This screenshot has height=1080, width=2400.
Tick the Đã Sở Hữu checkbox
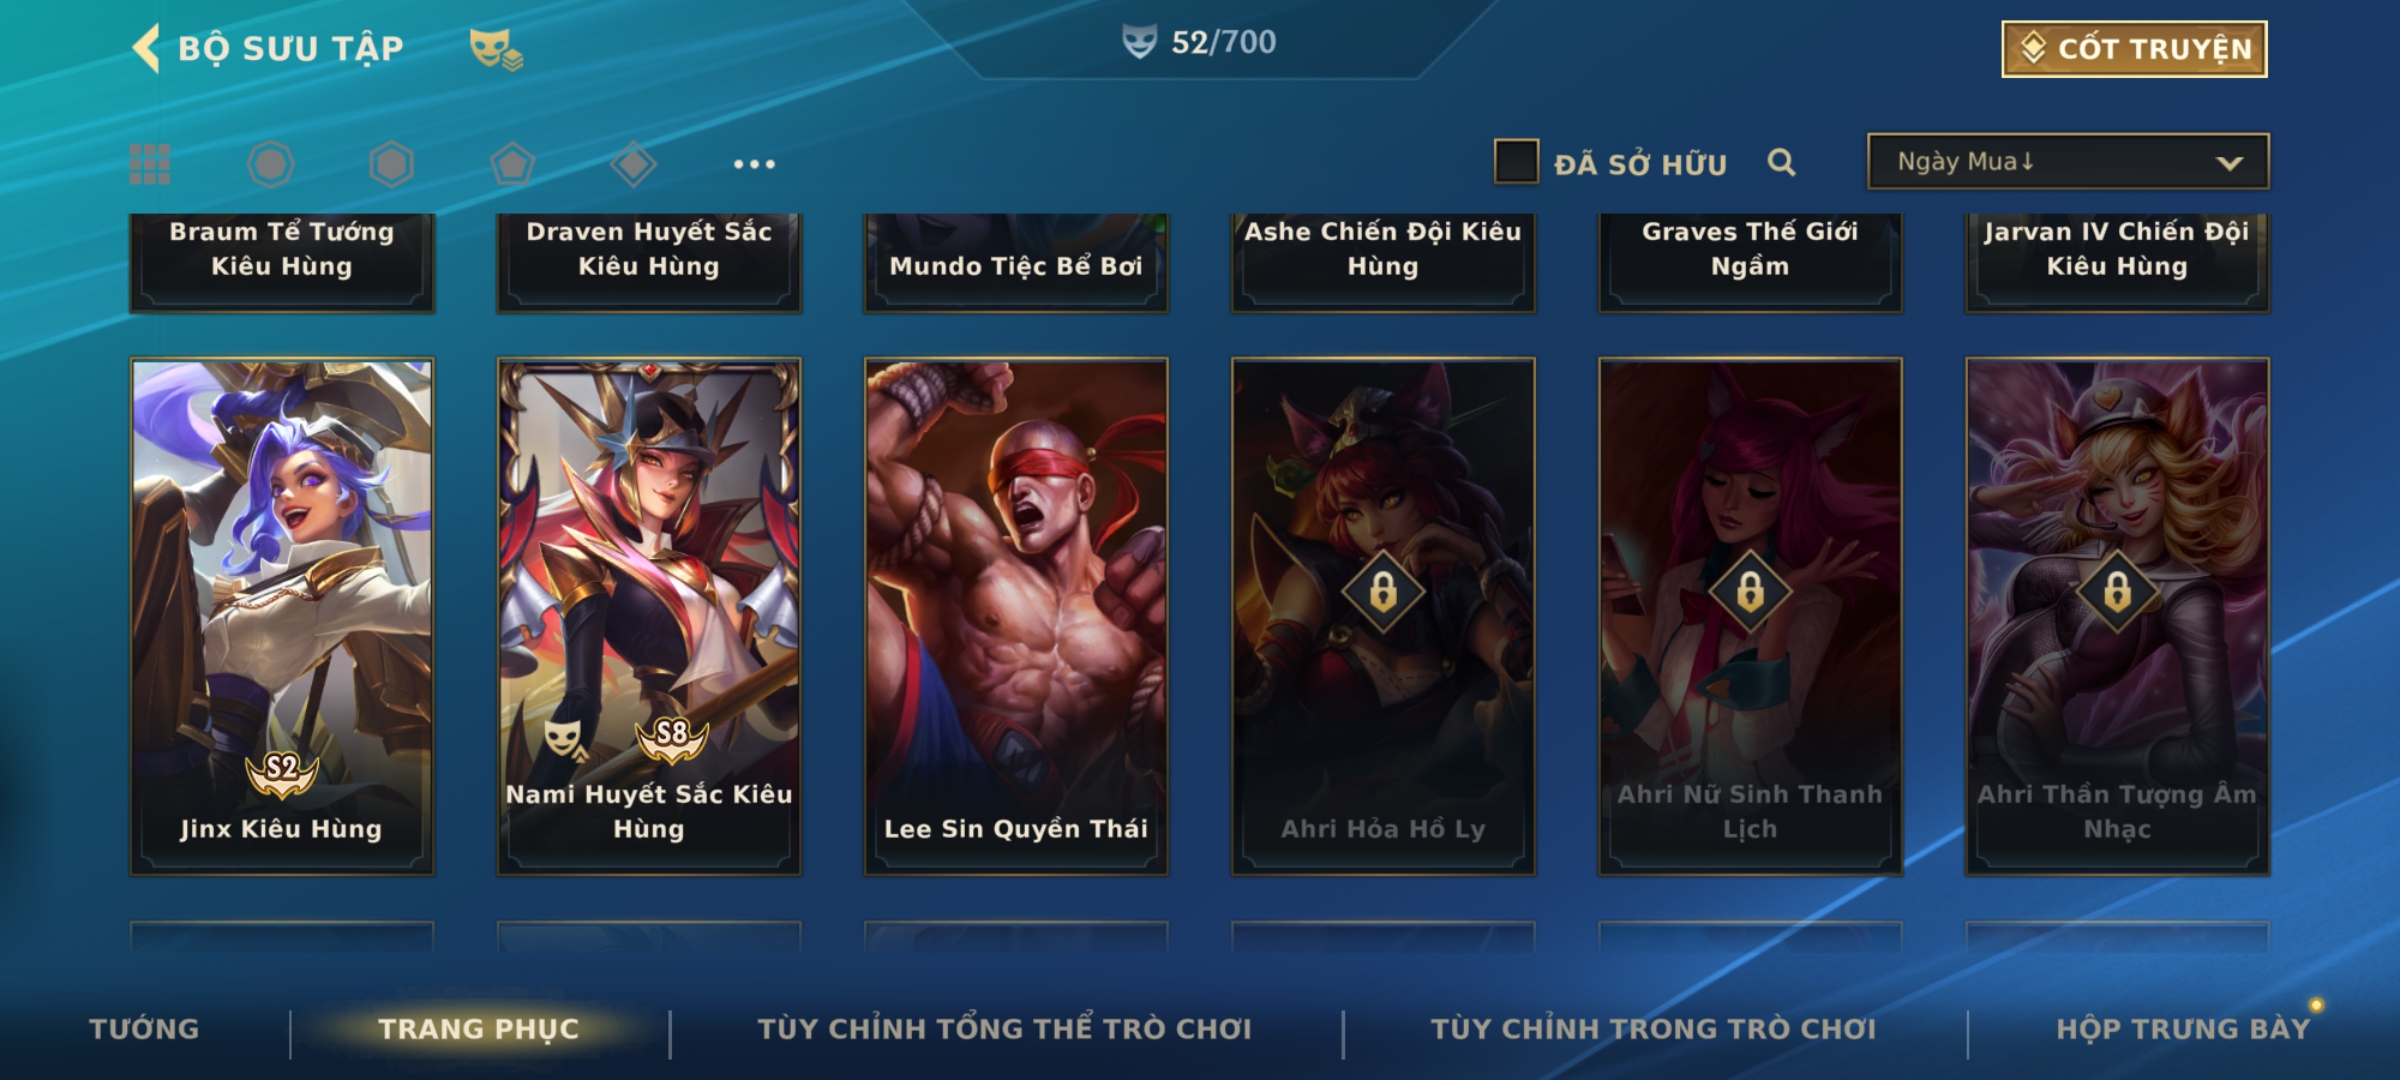(1516, 162)
